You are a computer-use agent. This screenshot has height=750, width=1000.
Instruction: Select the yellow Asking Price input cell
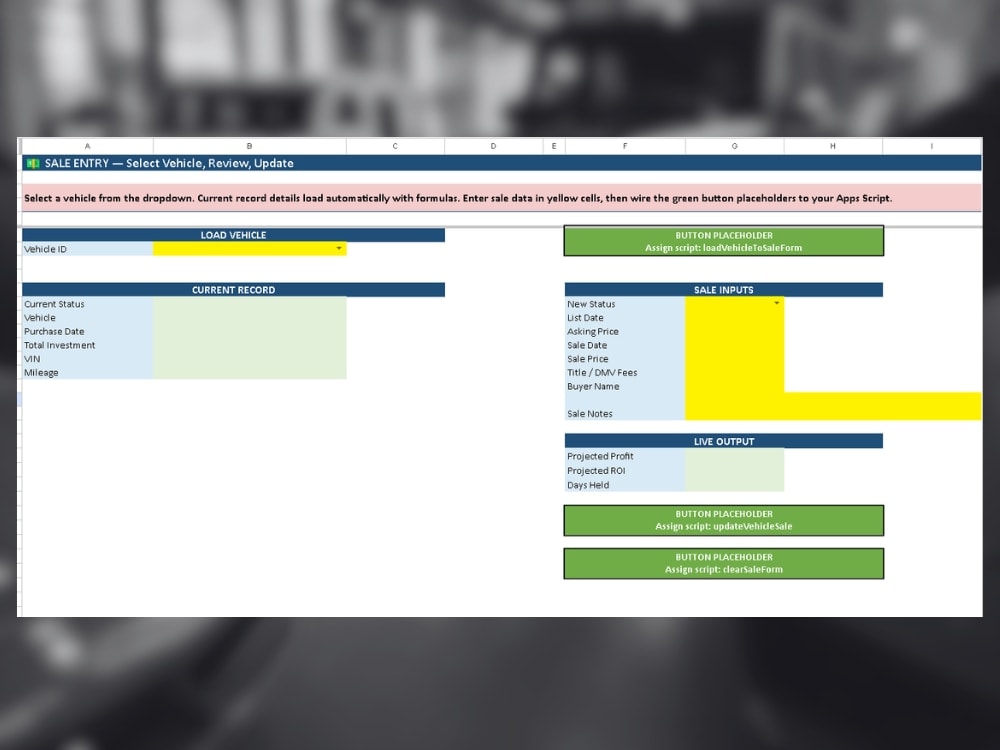click(735, 332)
